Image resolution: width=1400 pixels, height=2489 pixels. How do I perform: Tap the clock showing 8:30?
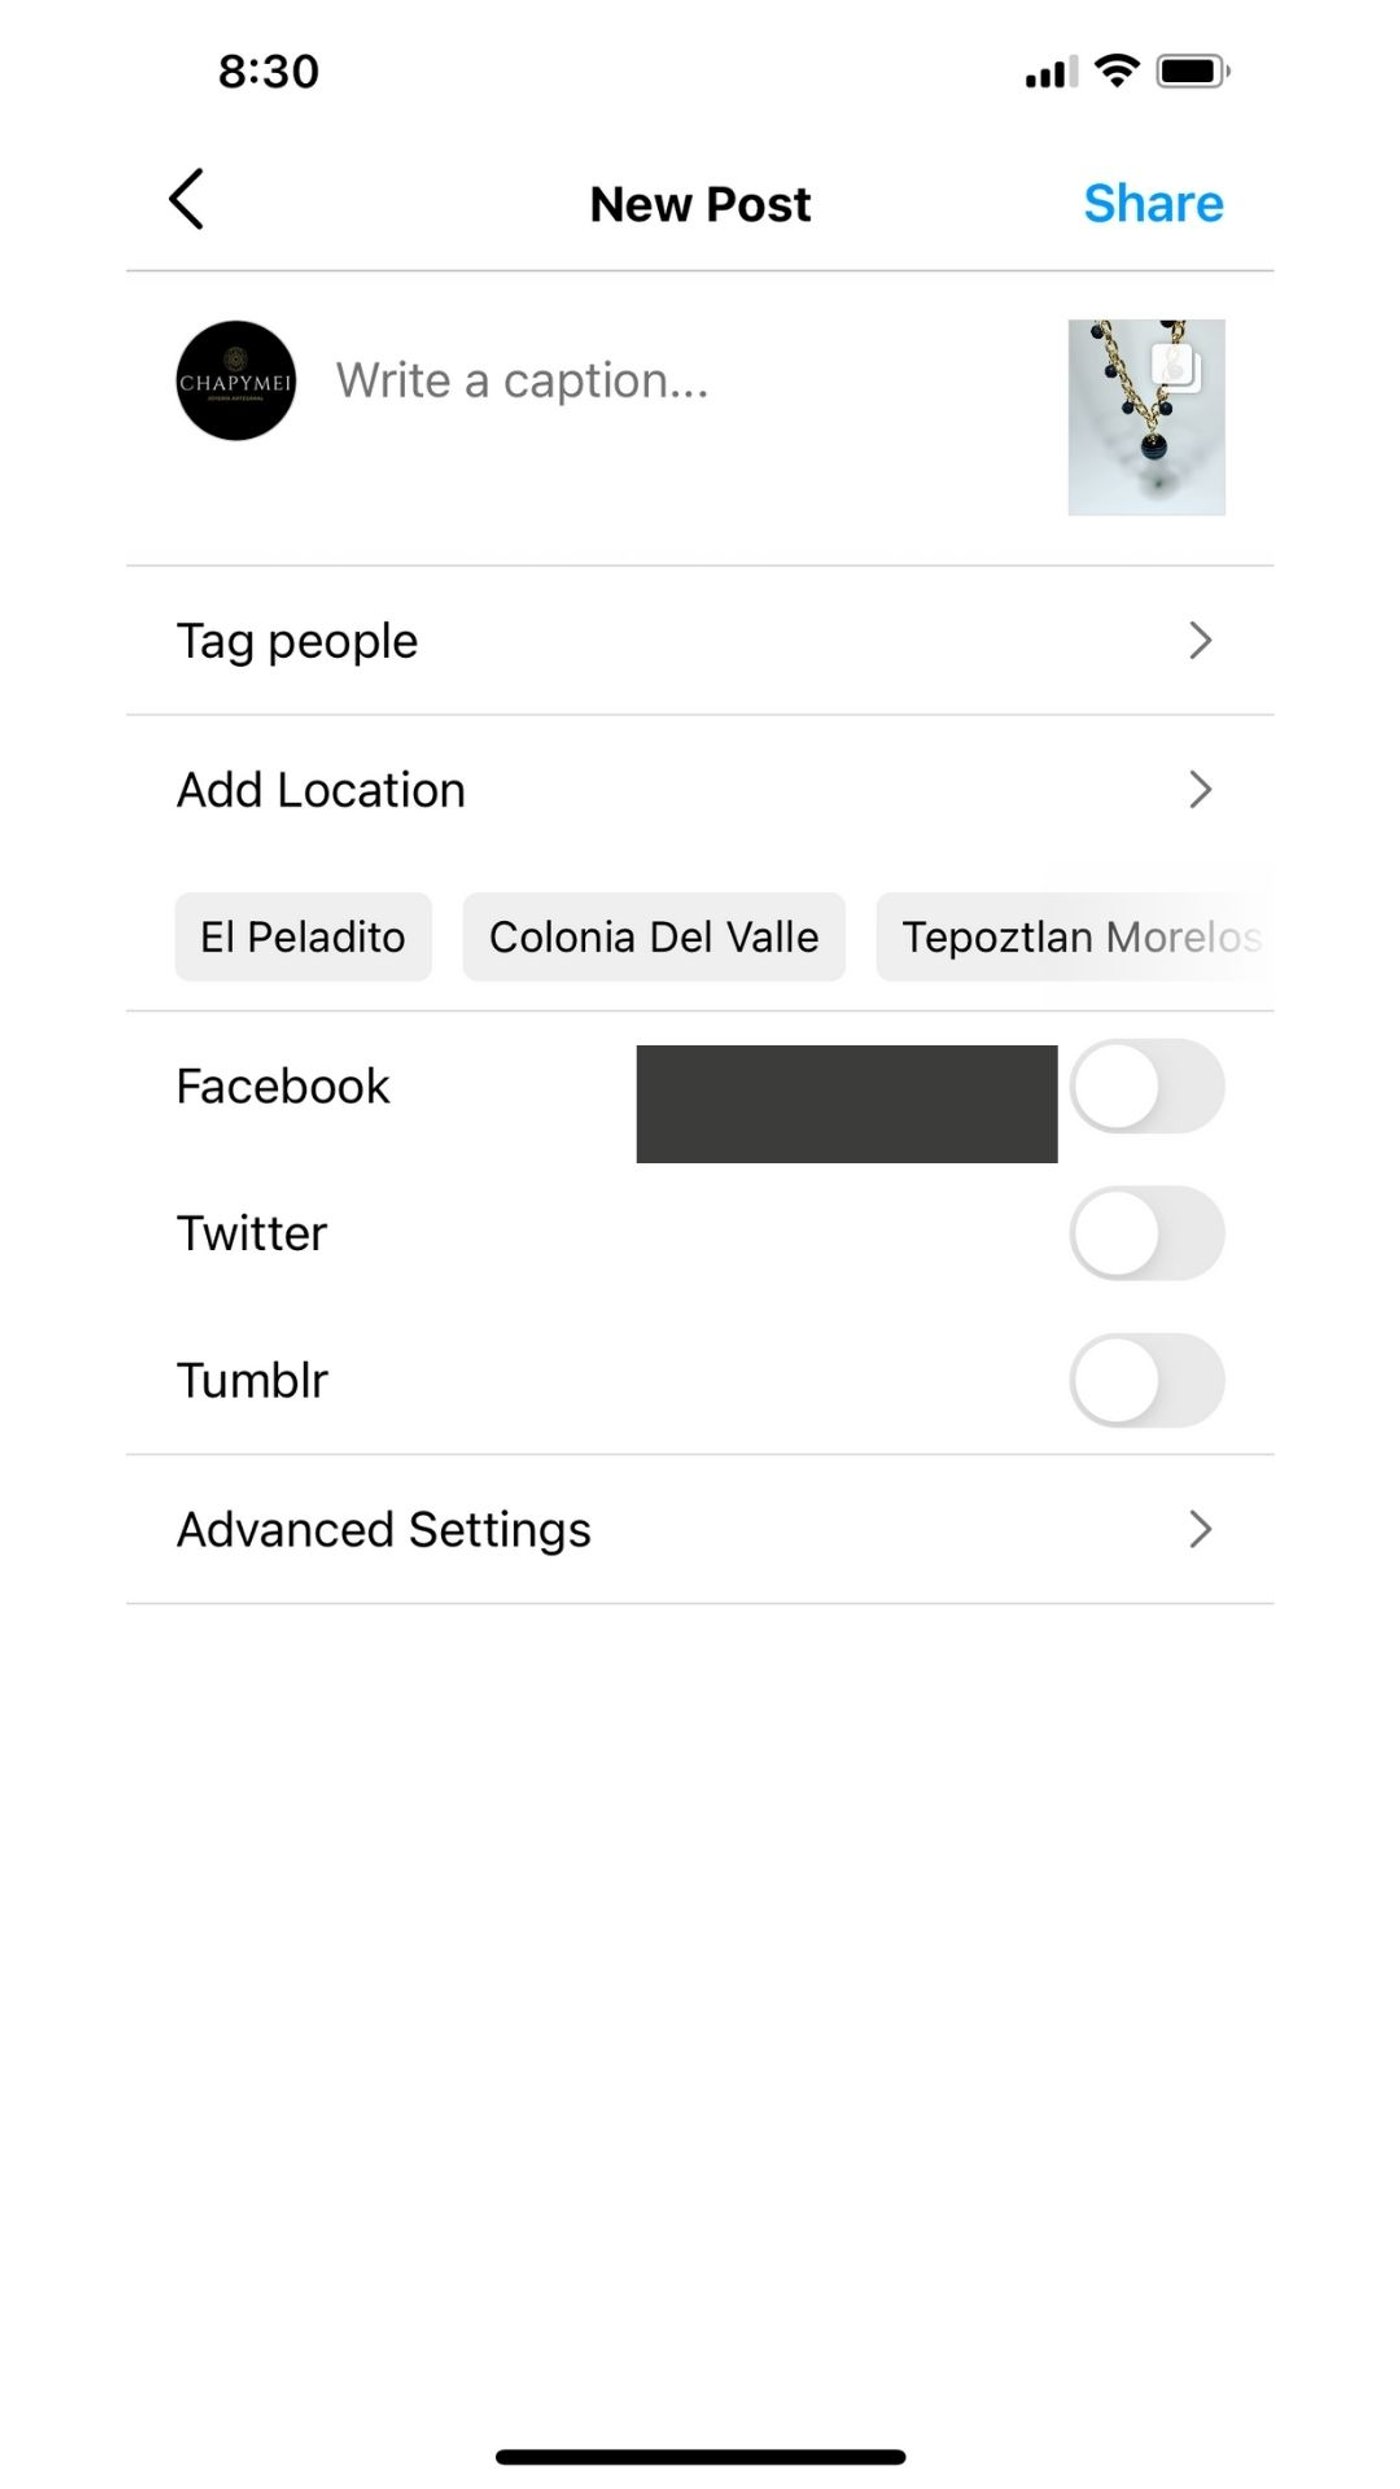coord(264,69)
